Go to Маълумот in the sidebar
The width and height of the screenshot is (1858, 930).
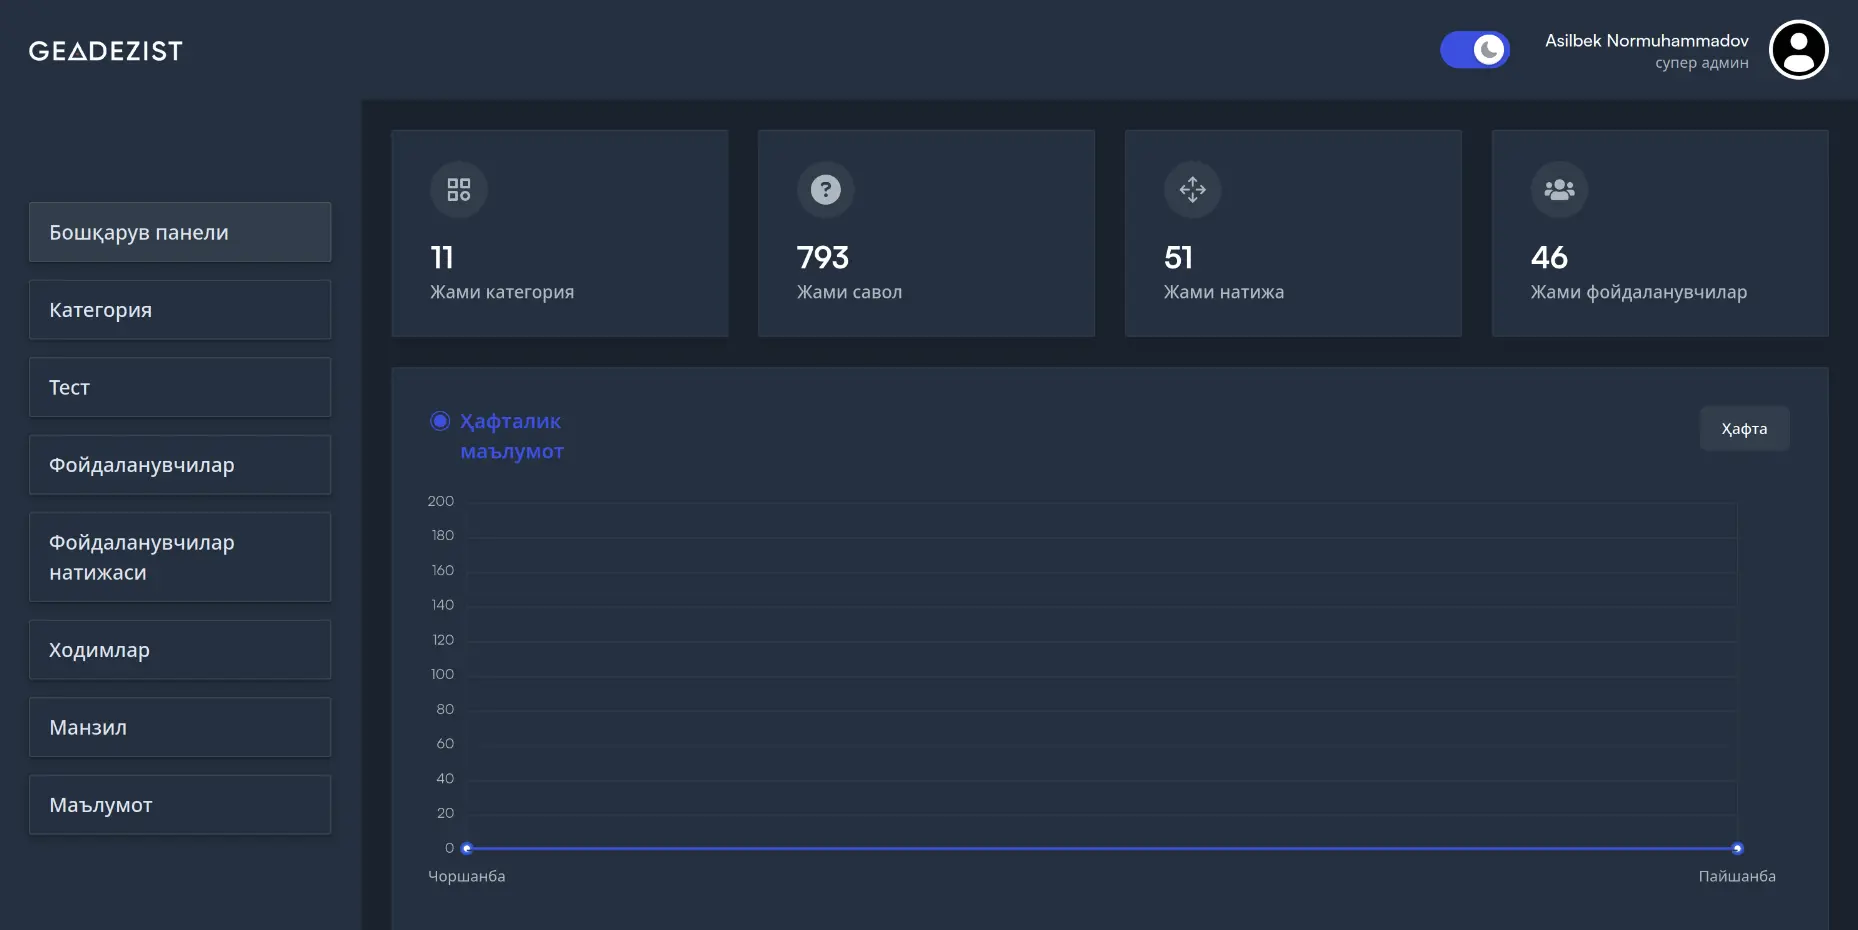(180, 805)
